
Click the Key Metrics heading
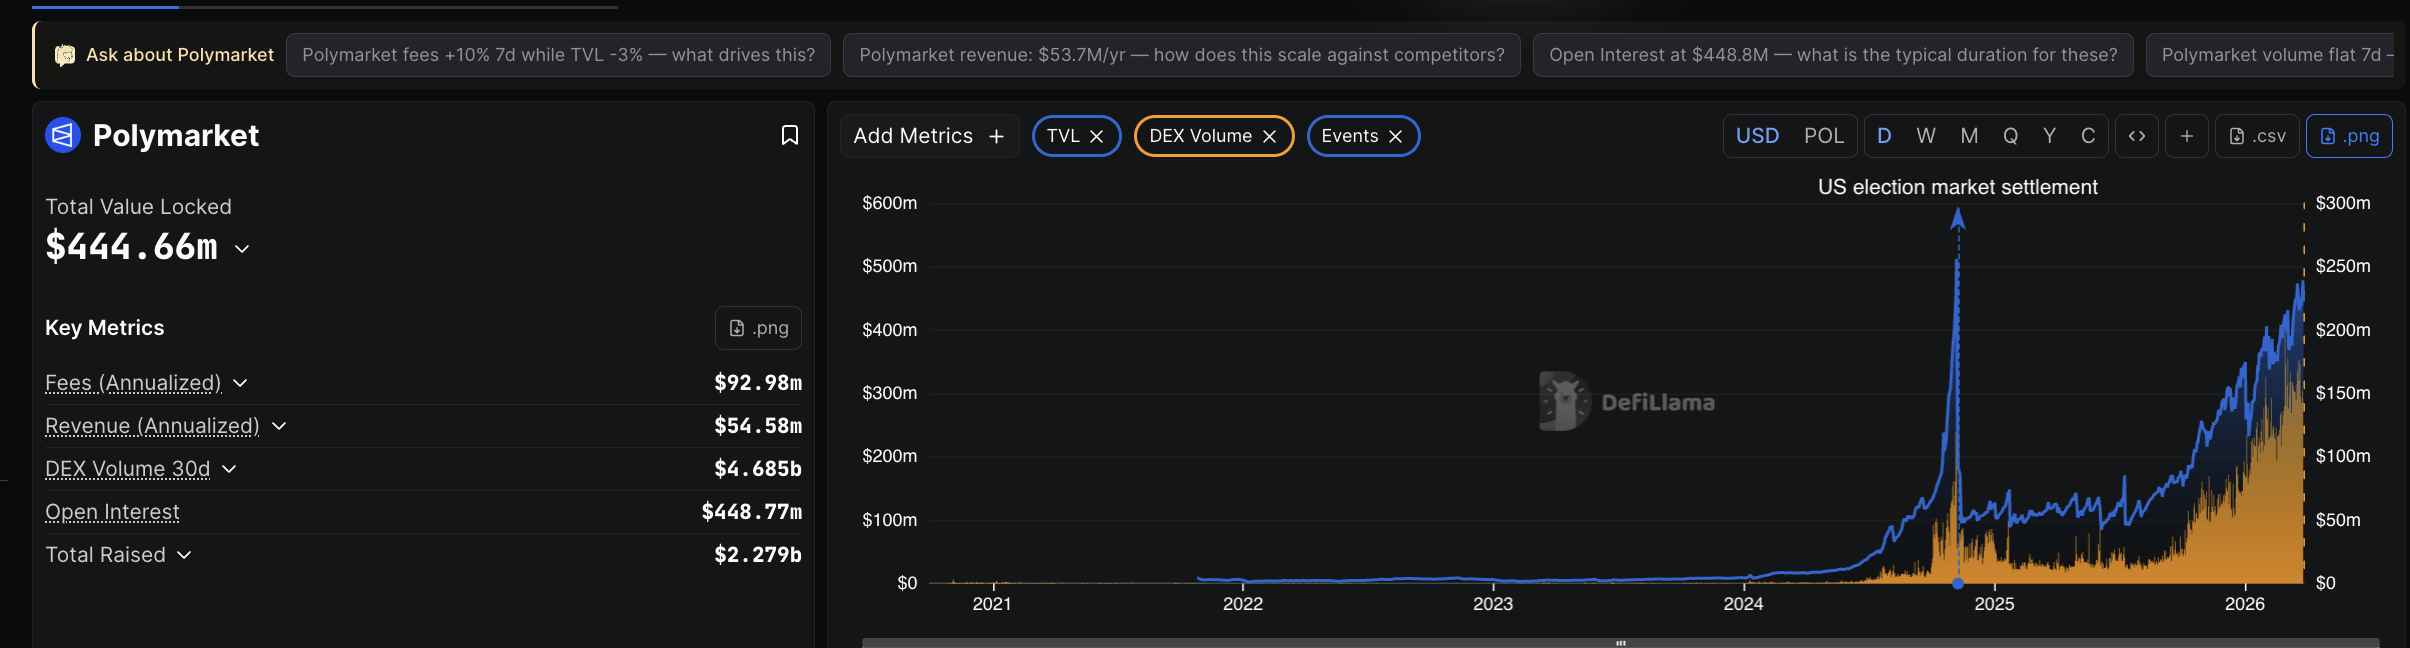(105, 328)
